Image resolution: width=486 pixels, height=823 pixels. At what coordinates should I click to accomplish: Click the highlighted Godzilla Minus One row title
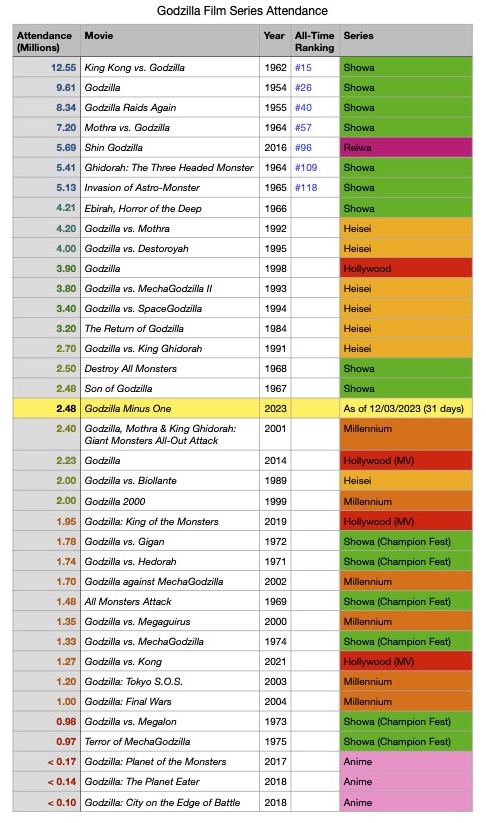[128, 408]
